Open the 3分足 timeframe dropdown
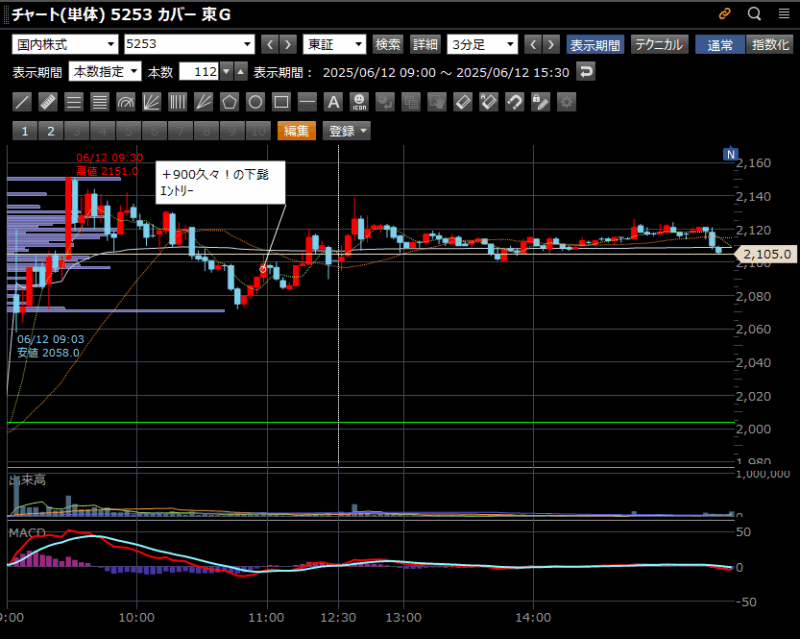The width and height of the screenshot is (800, 639). [482, 44]
